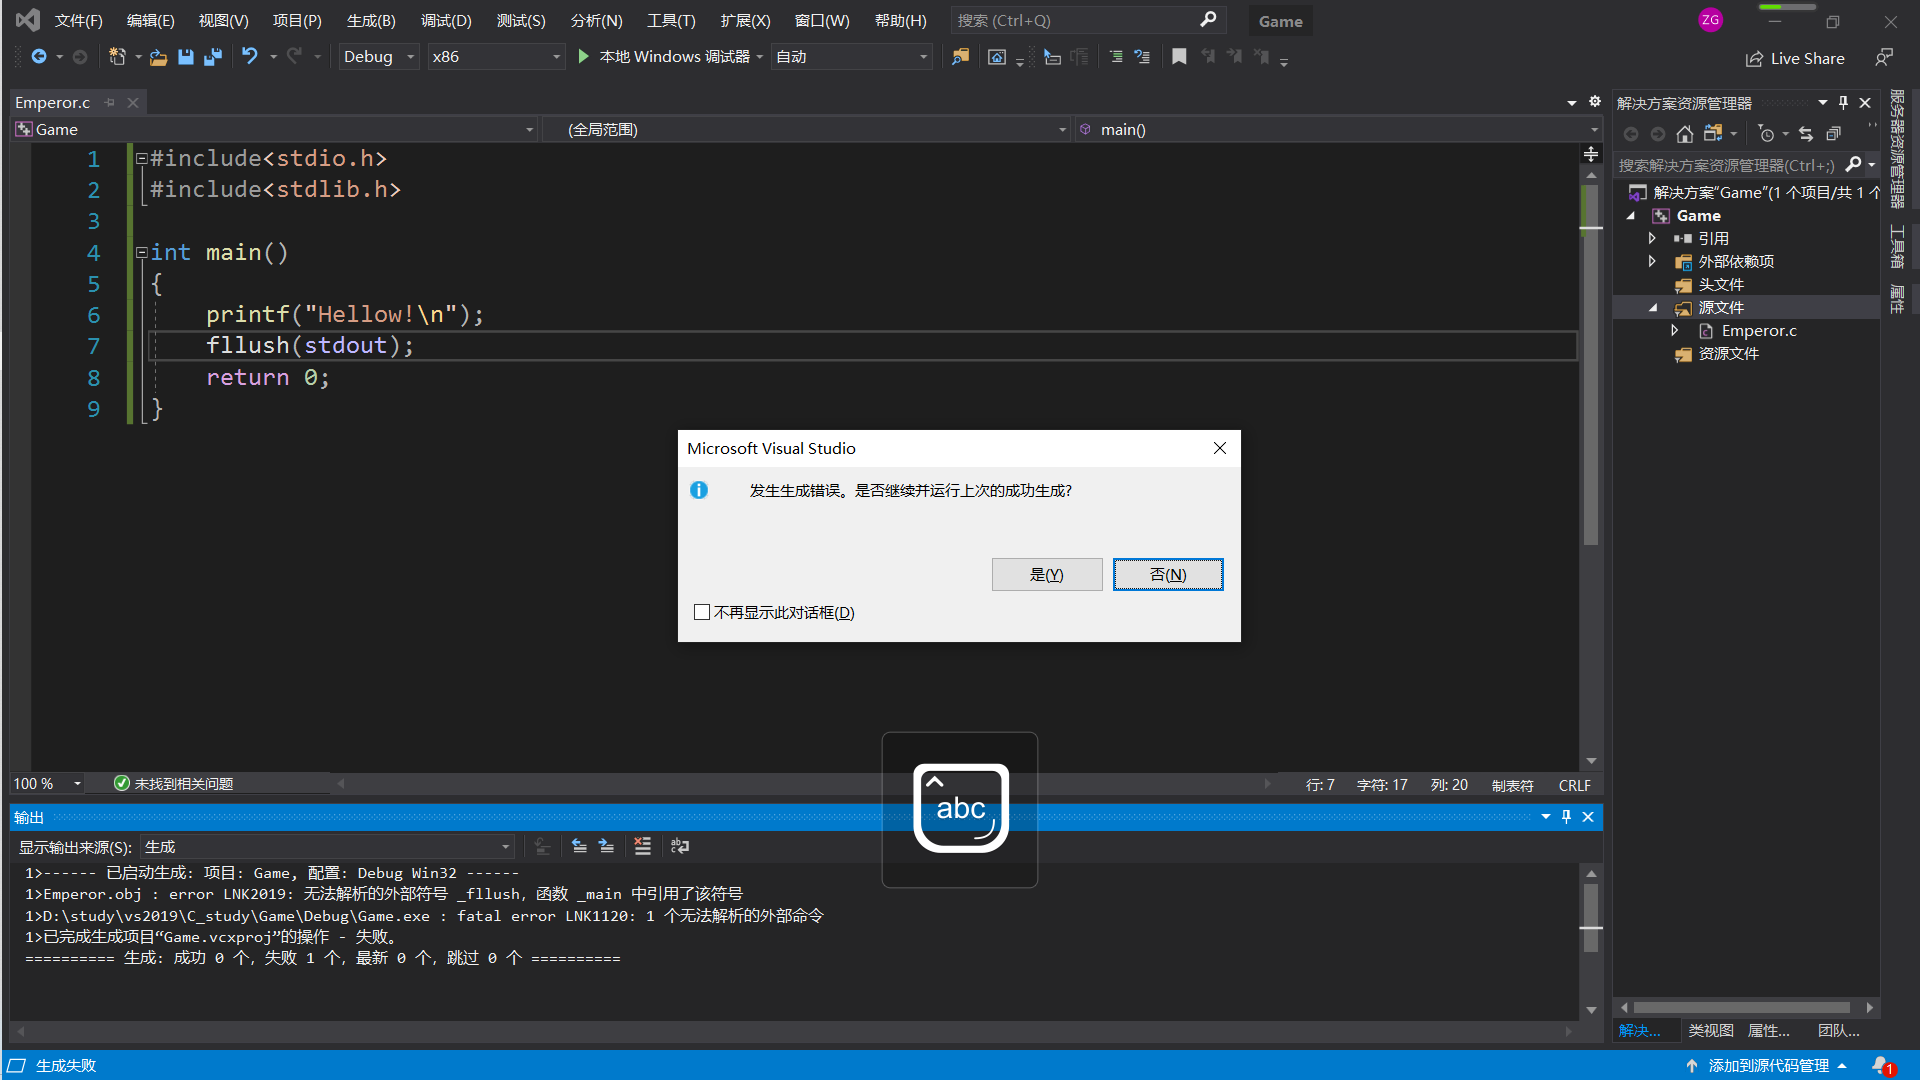Open the x86 platform dropdown
The width and height of the screenshot is (1920, 1080).
pyautogui.click(x=496, y=57)
